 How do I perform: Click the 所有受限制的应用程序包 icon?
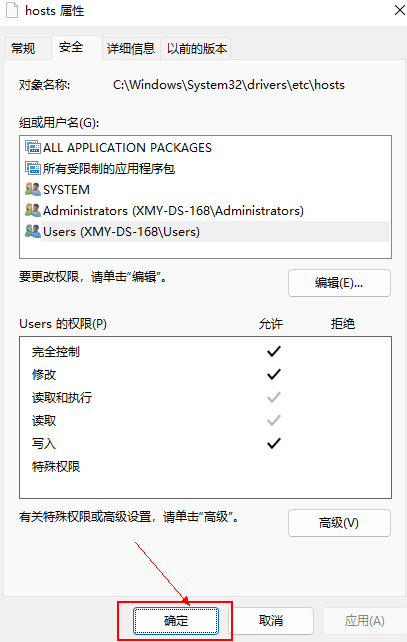(x=33, y=168)
